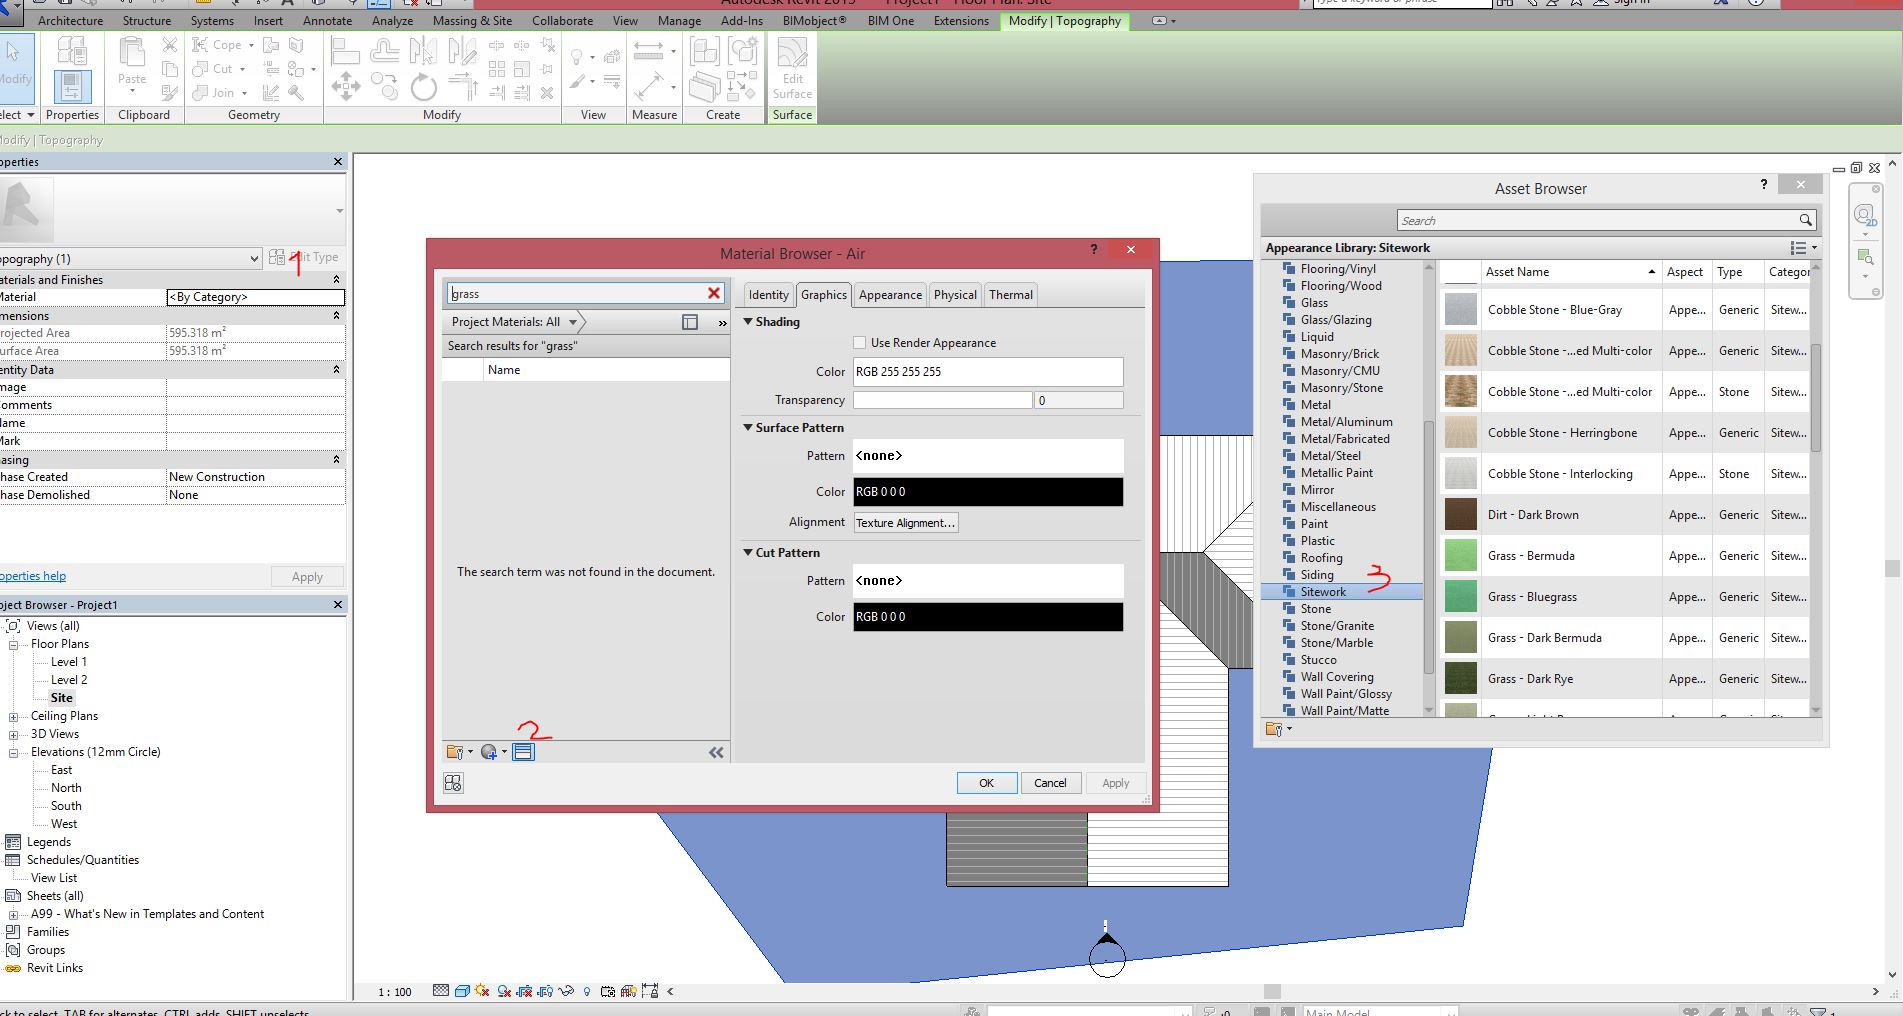Select Sitework category in Asset Browser
The height and width of the screenshot is (1016, 1903).
pyautogui.click(x=1341, y=592)
